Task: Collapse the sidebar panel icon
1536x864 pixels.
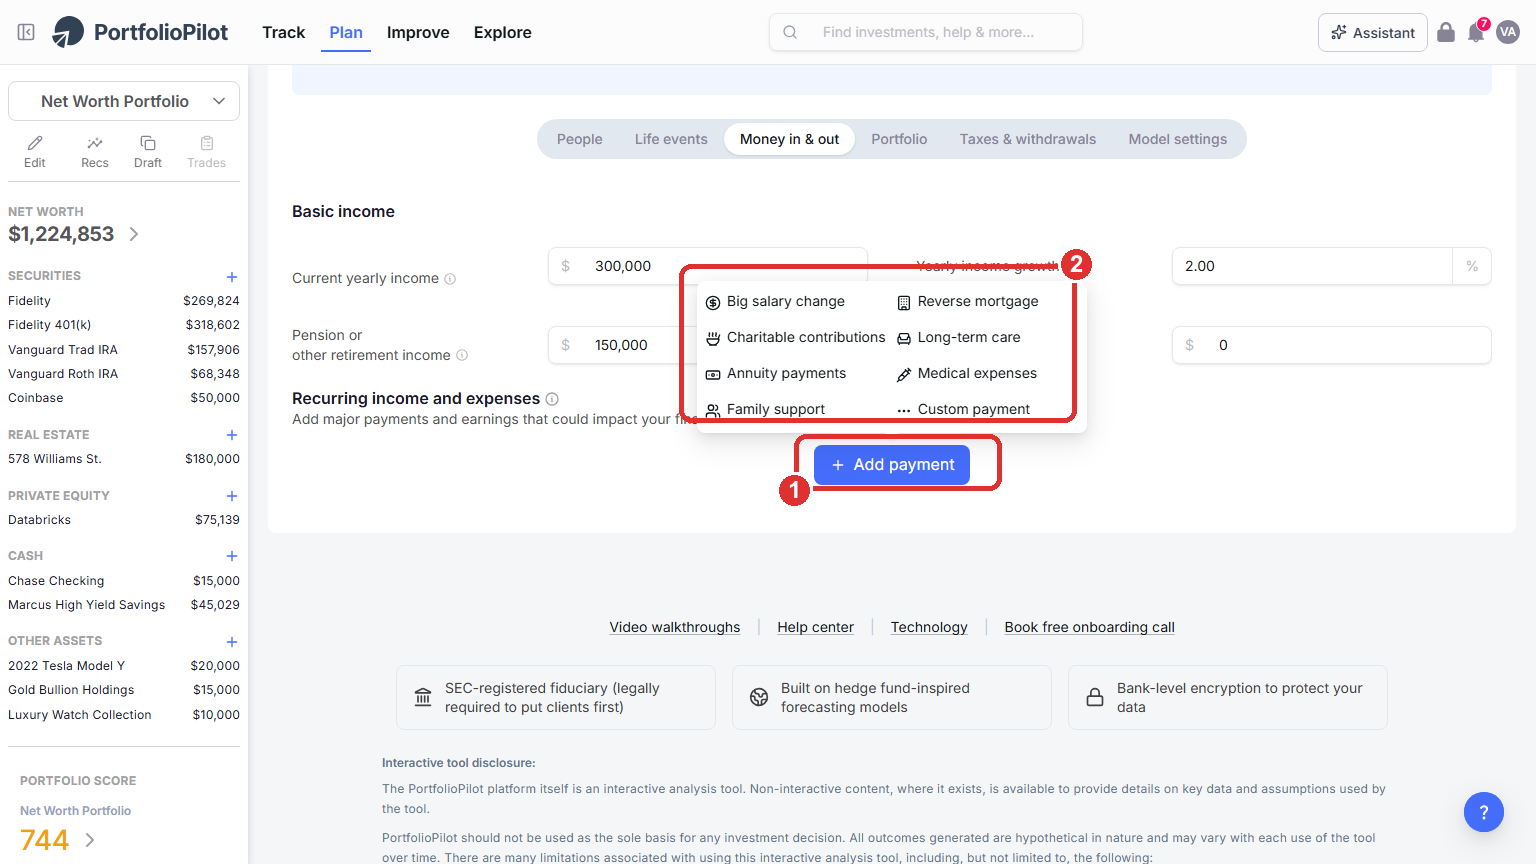Action: [x=27, y=32]
